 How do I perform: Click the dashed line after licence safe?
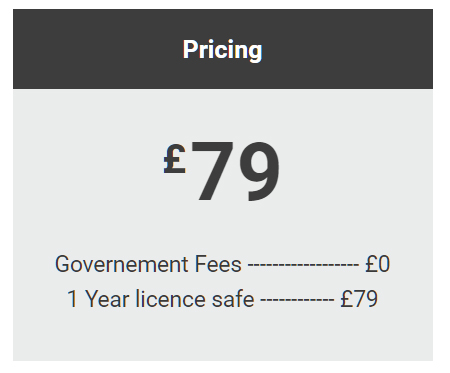pyautogui.click(x=297, y=300)
